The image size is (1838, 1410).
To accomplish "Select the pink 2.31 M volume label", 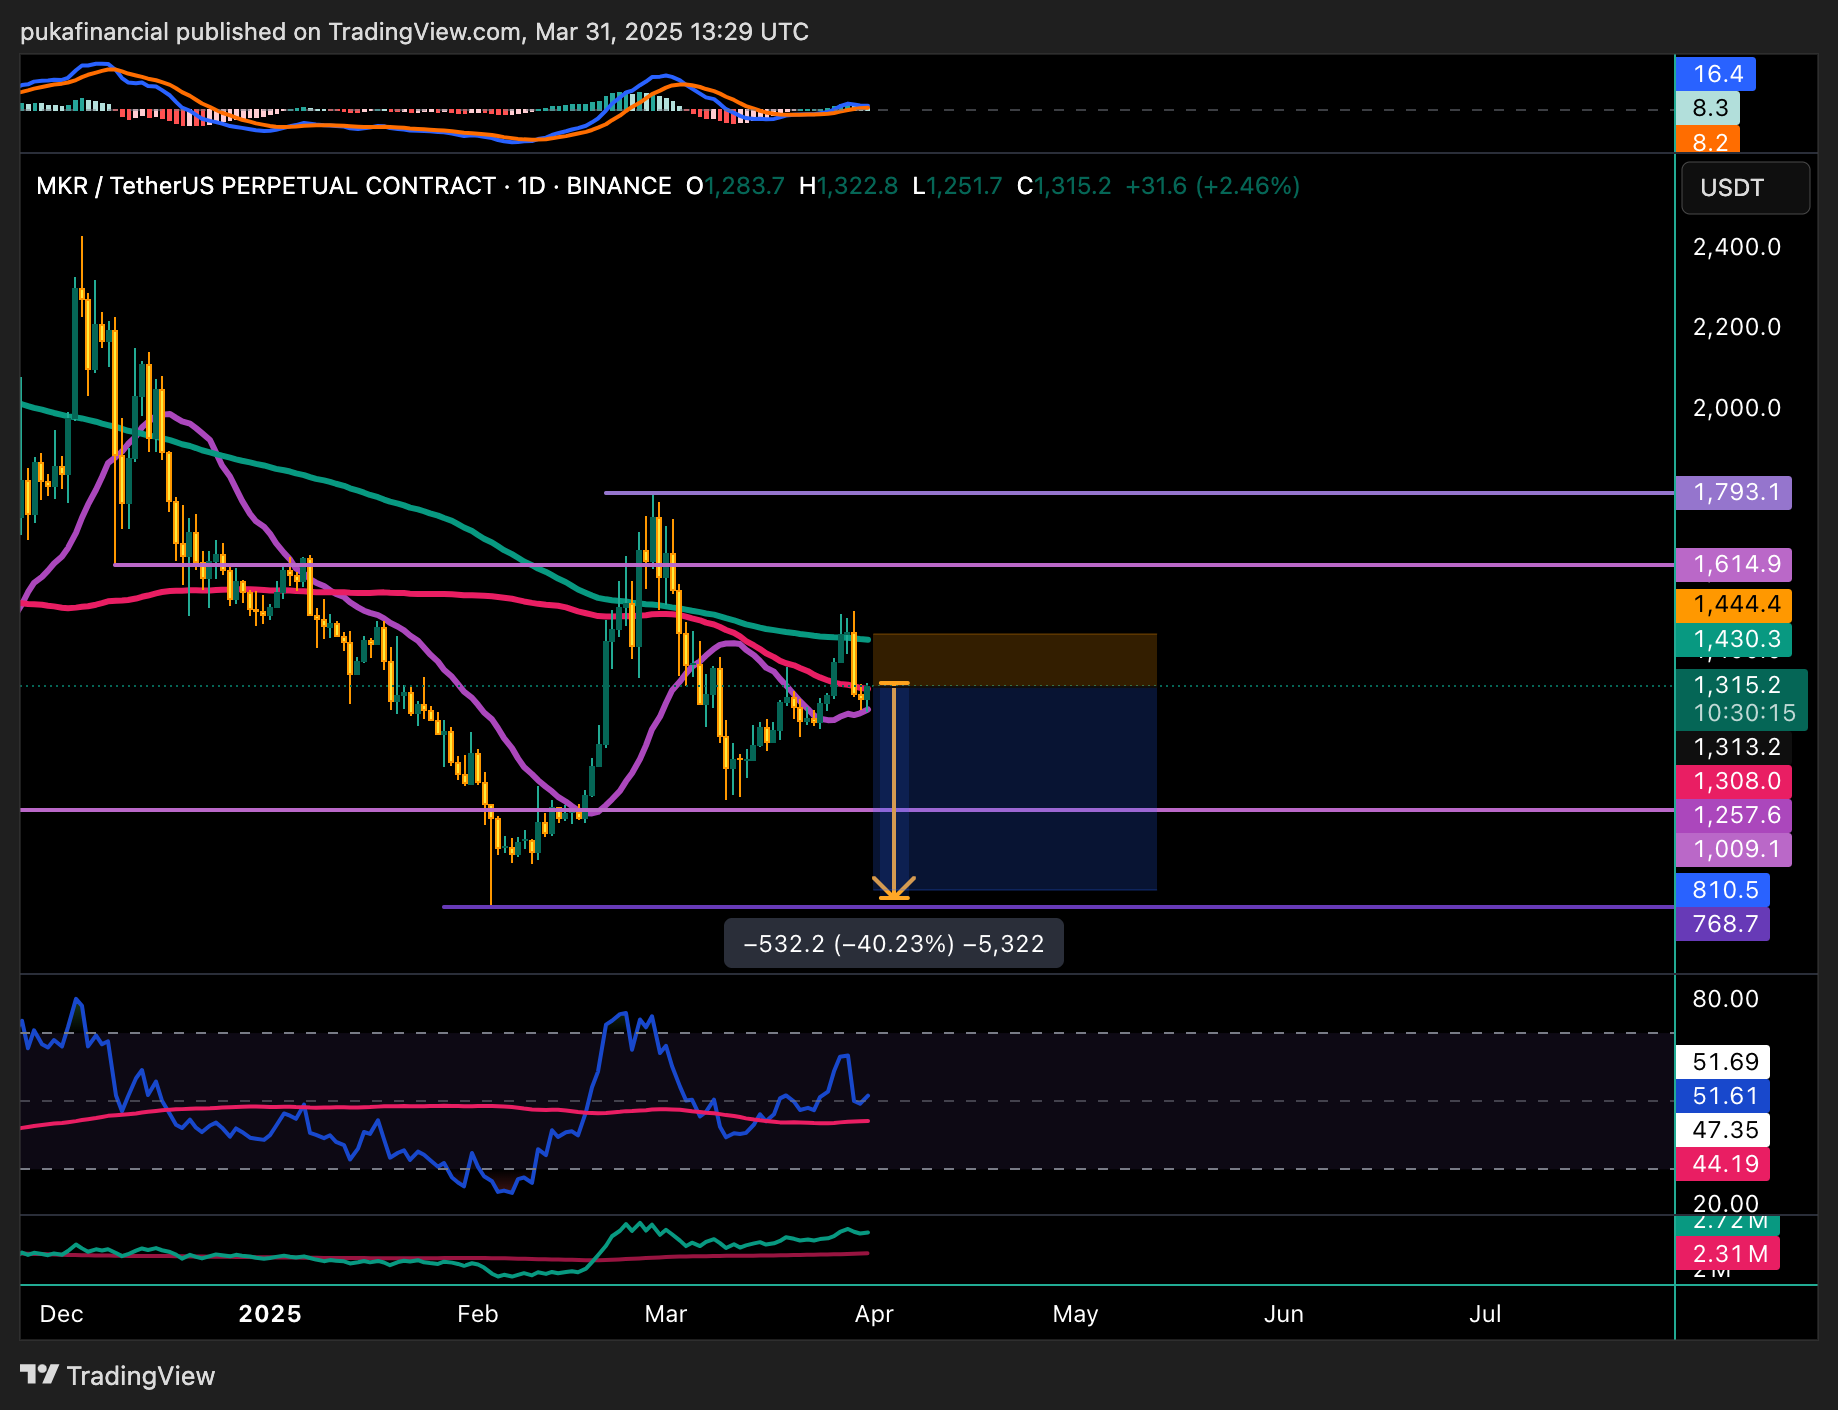I will 1727,1254.
